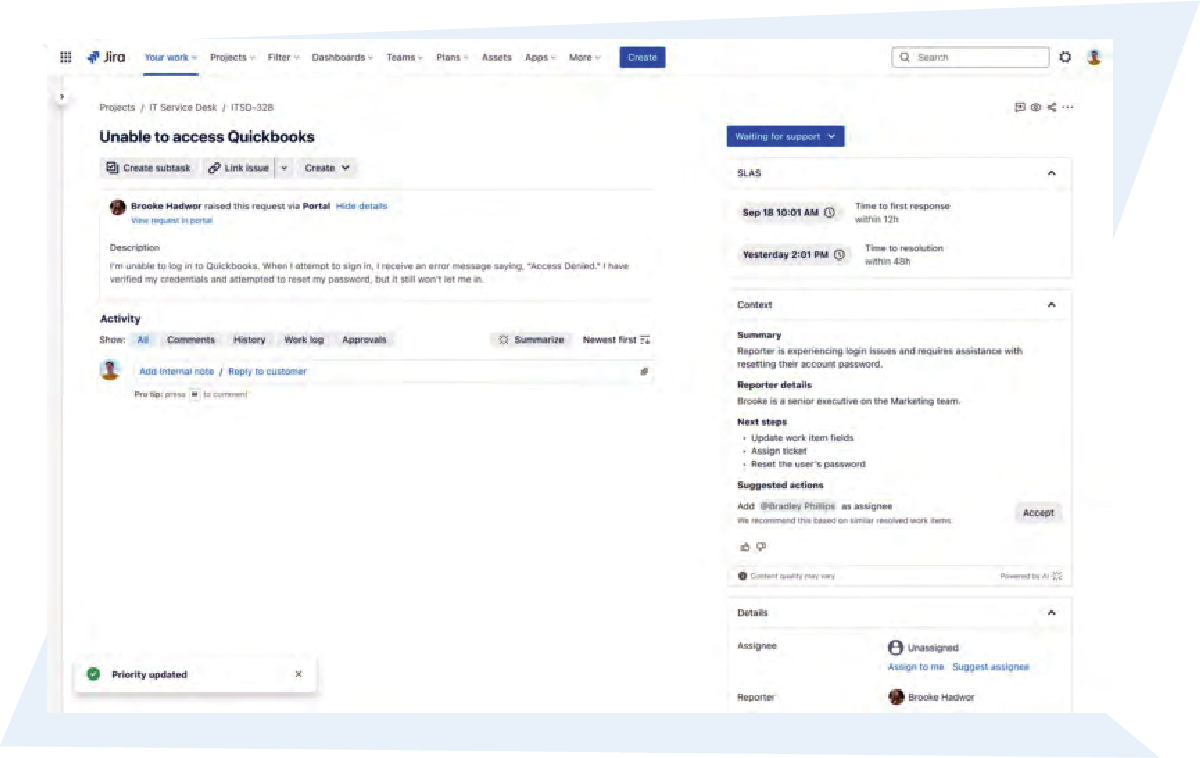Open the user profile avatar menu
Viewport: 1200px width, 758px height.
click(1094, 57)
